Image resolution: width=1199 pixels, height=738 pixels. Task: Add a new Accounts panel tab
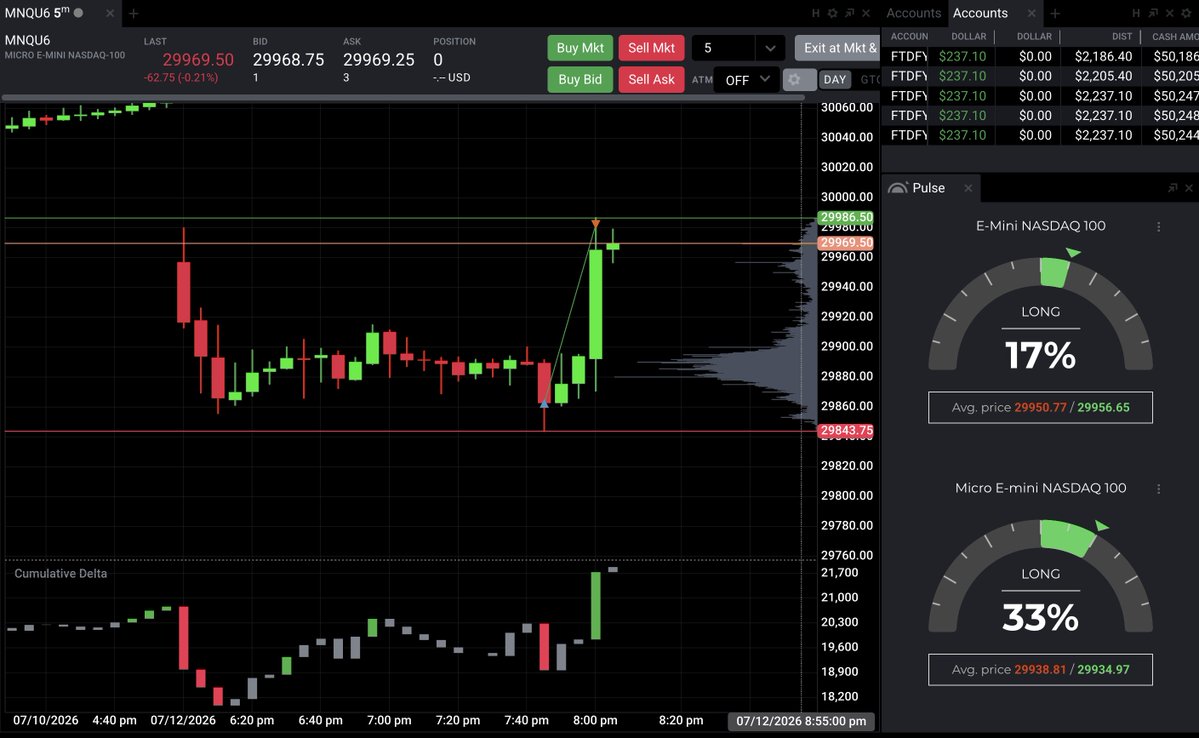1054,13
